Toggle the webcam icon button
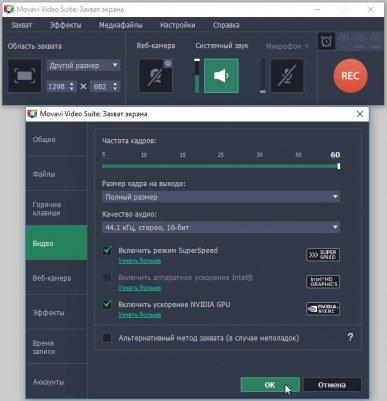Screen dimensions: 387x401 pyautogui.click(x=155, y=76)
